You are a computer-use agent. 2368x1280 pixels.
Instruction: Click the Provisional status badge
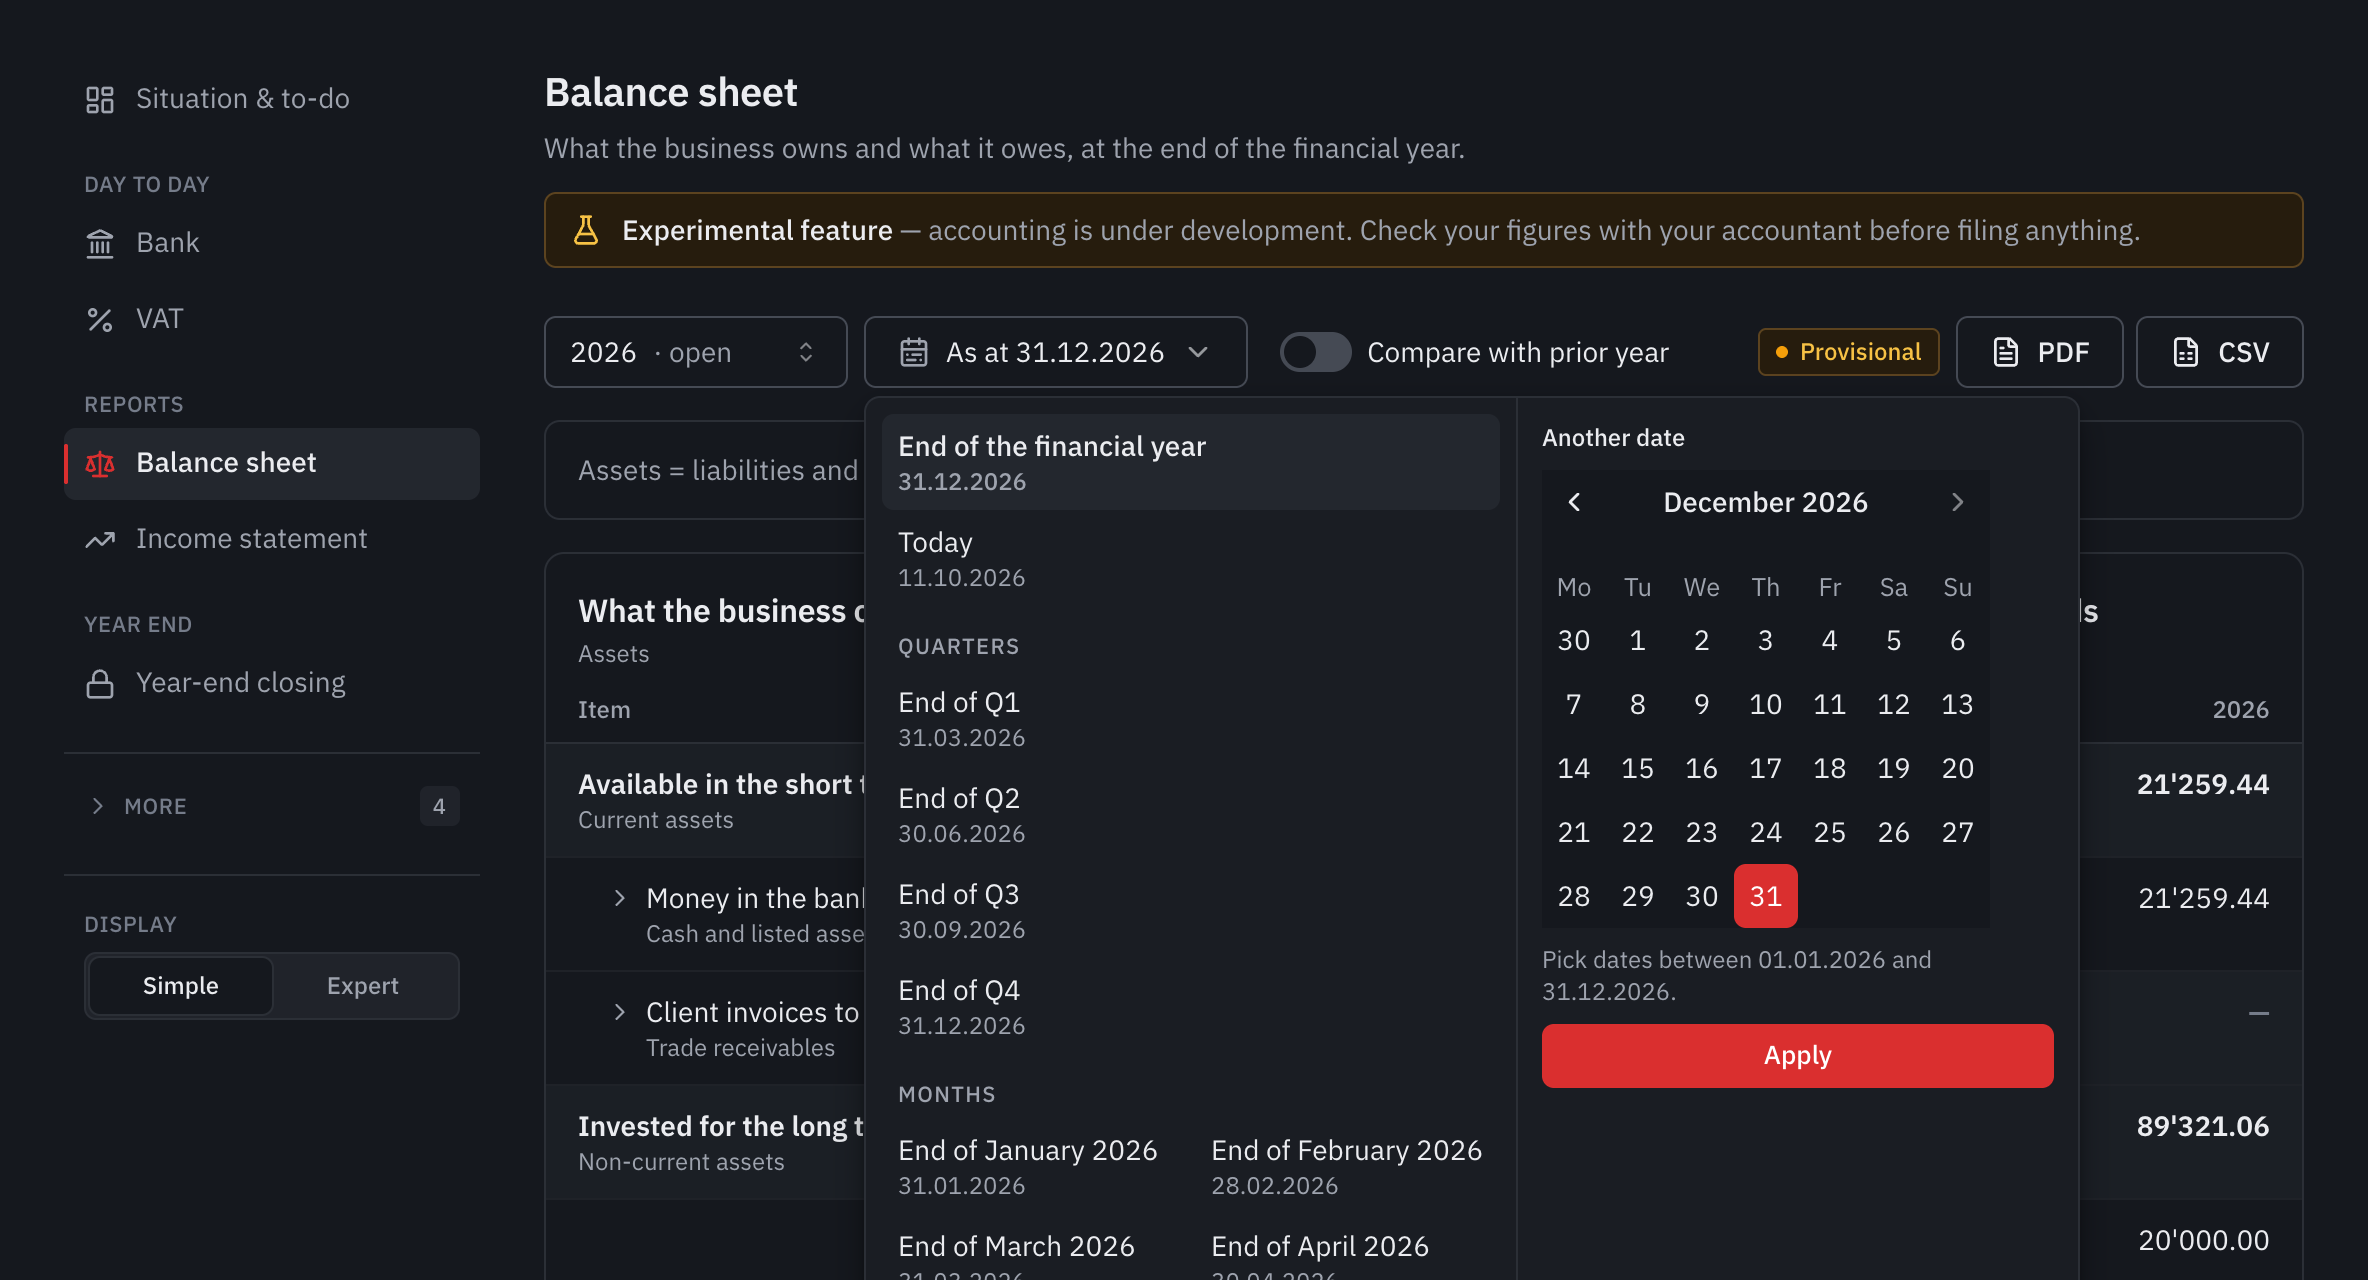[1849, 352]
